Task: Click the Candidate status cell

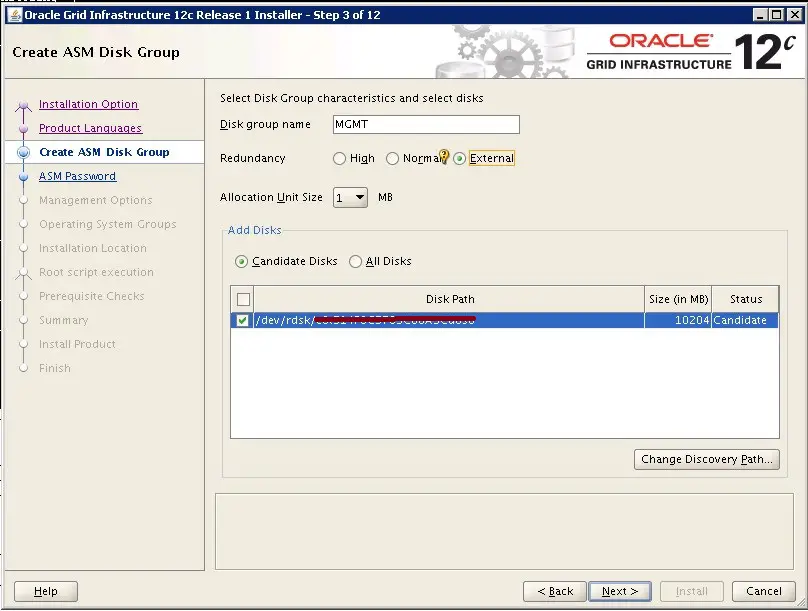Action: [x=745, y=320]
